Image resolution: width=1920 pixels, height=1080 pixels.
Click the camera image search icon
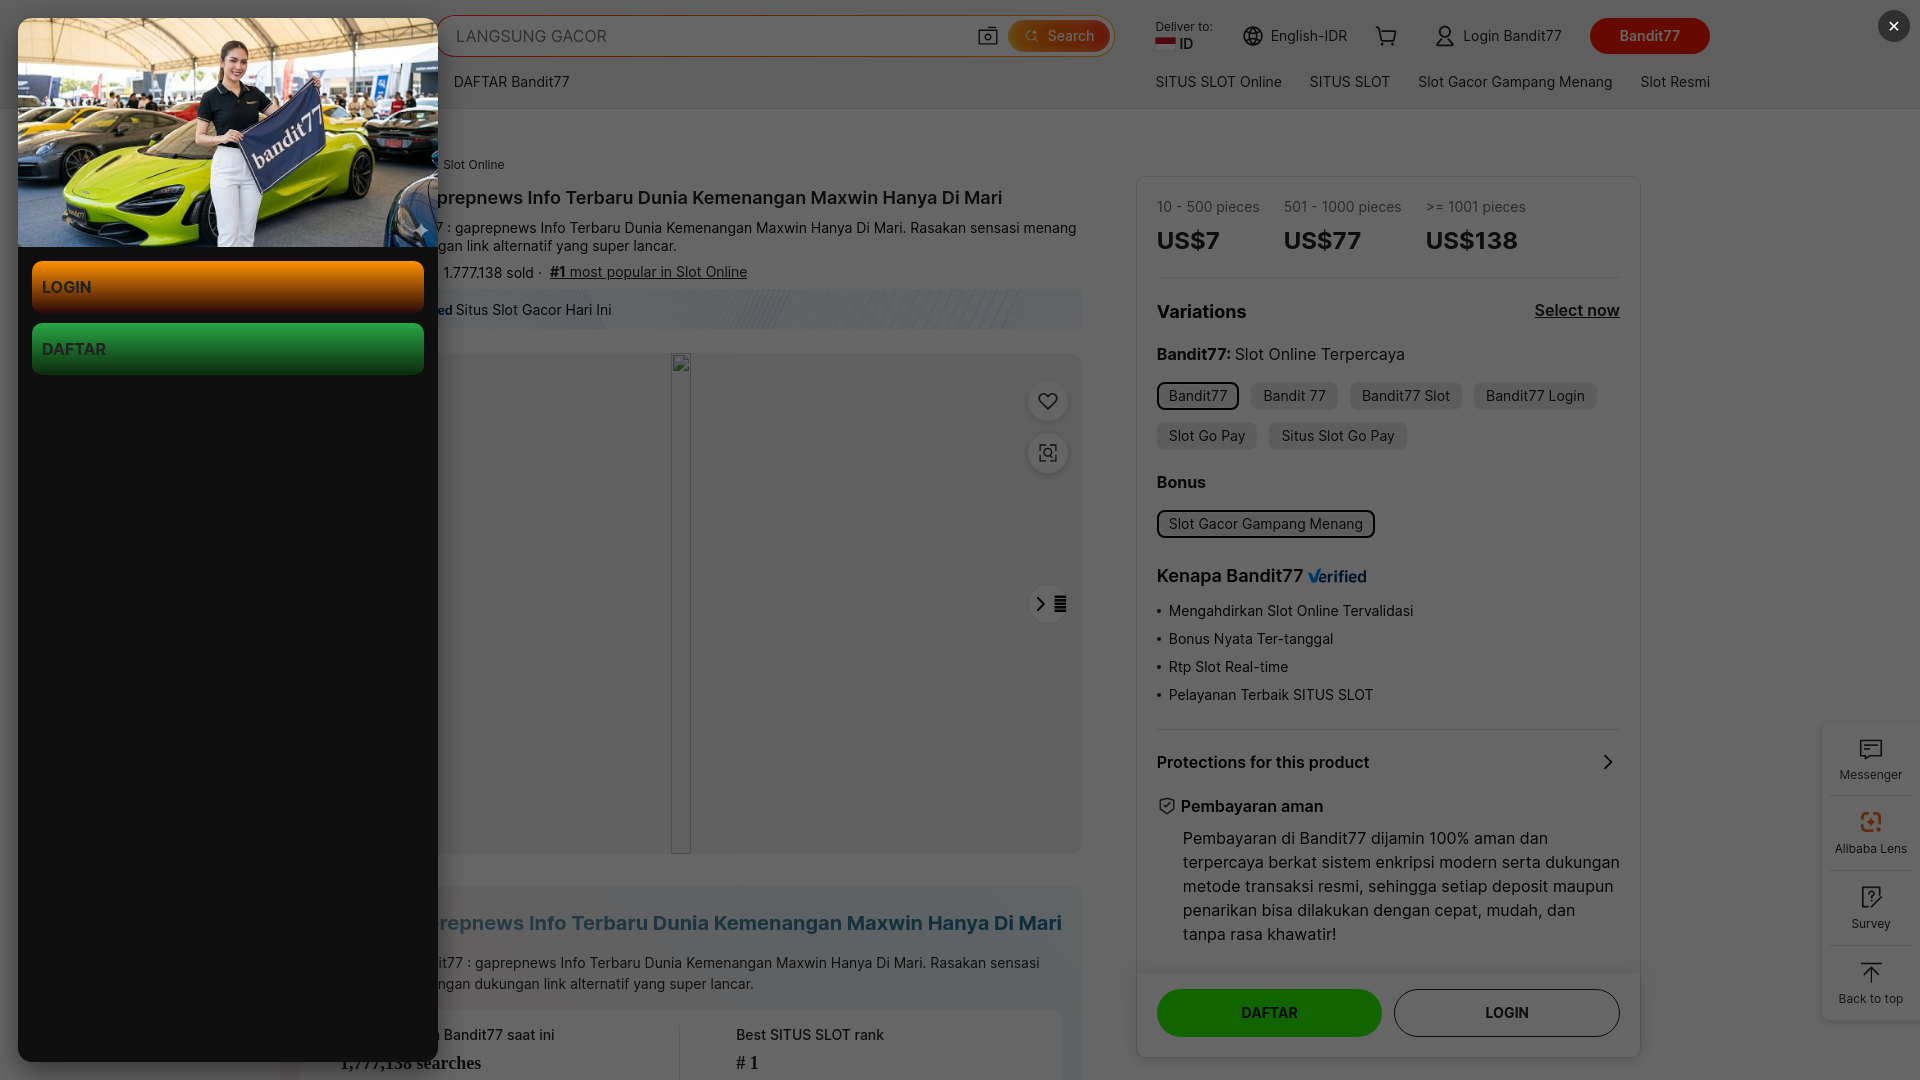(x=988, y=36)
